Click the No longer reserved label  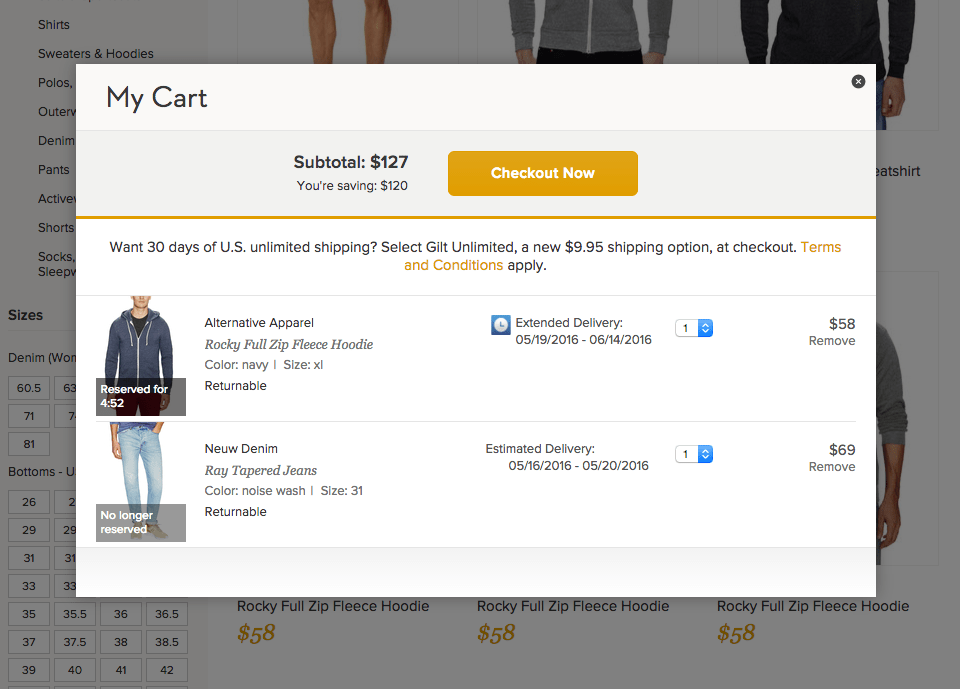(x=141, y=523)
